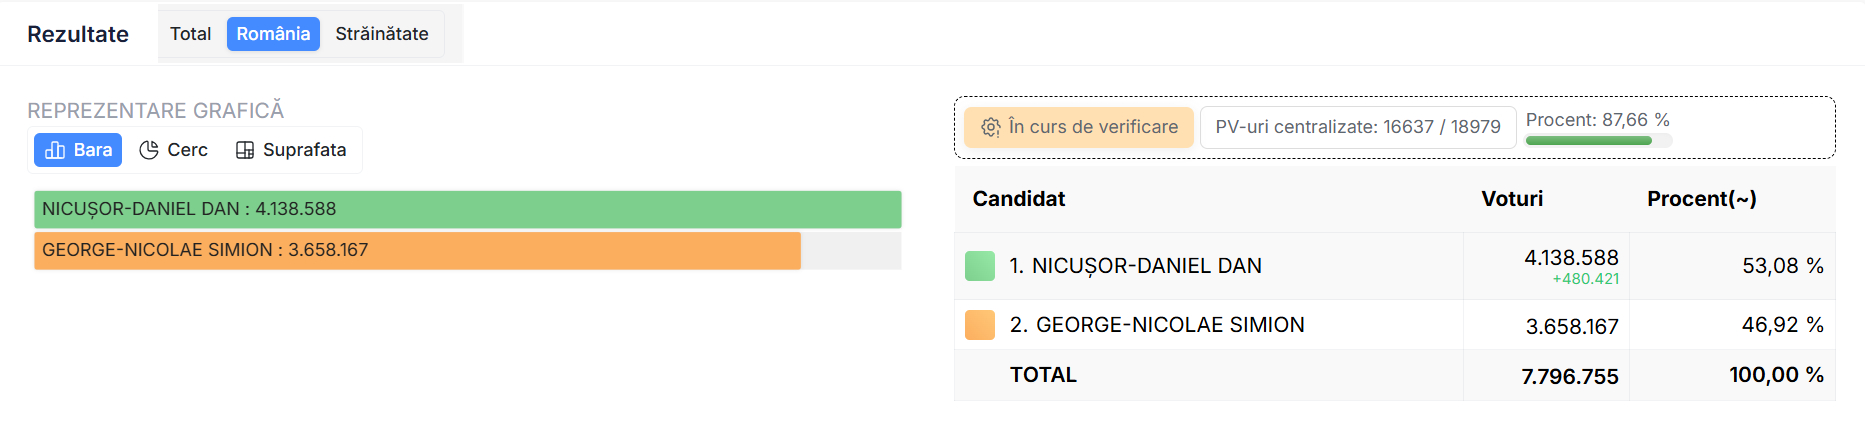Click the Candidat column header

coord(1018,199)
